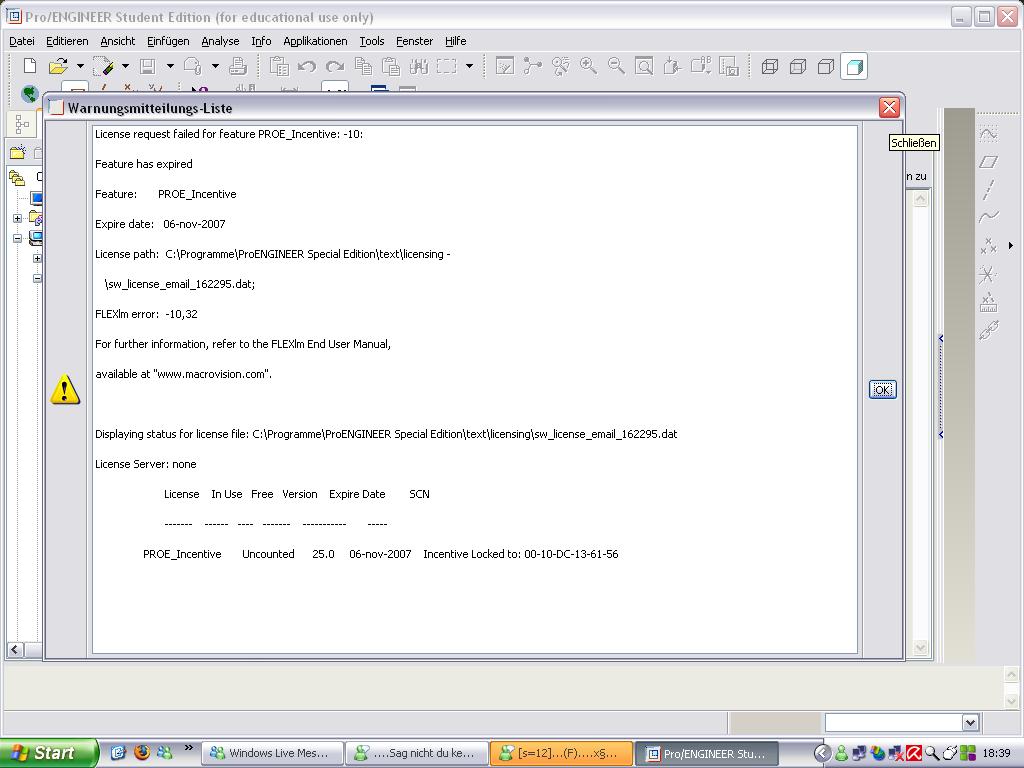1024x768 pixels.
Task: Expand datum points flyout arrow
Action: (1011, 246)
